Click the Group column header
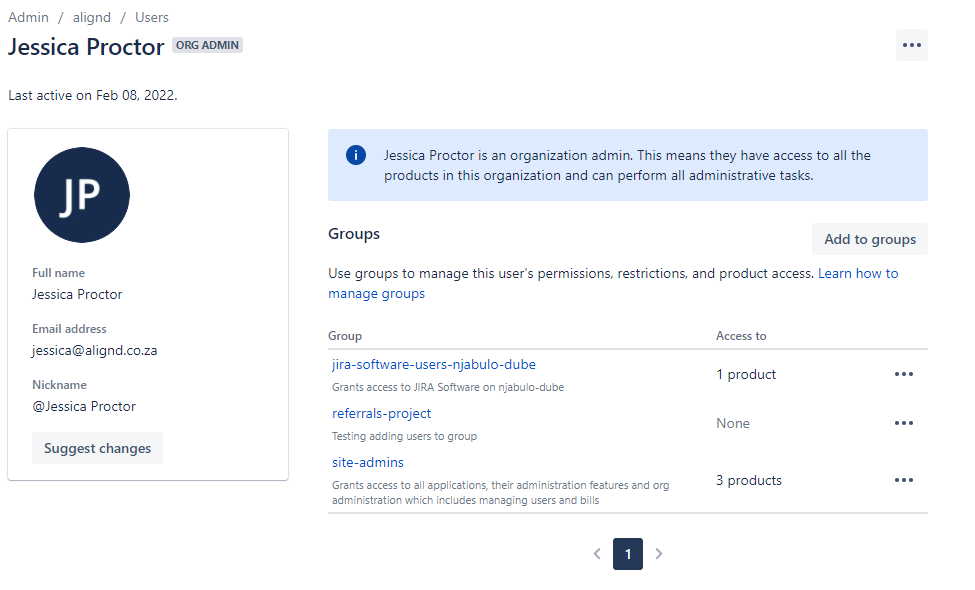975x590 pixels. pos(344,336)
